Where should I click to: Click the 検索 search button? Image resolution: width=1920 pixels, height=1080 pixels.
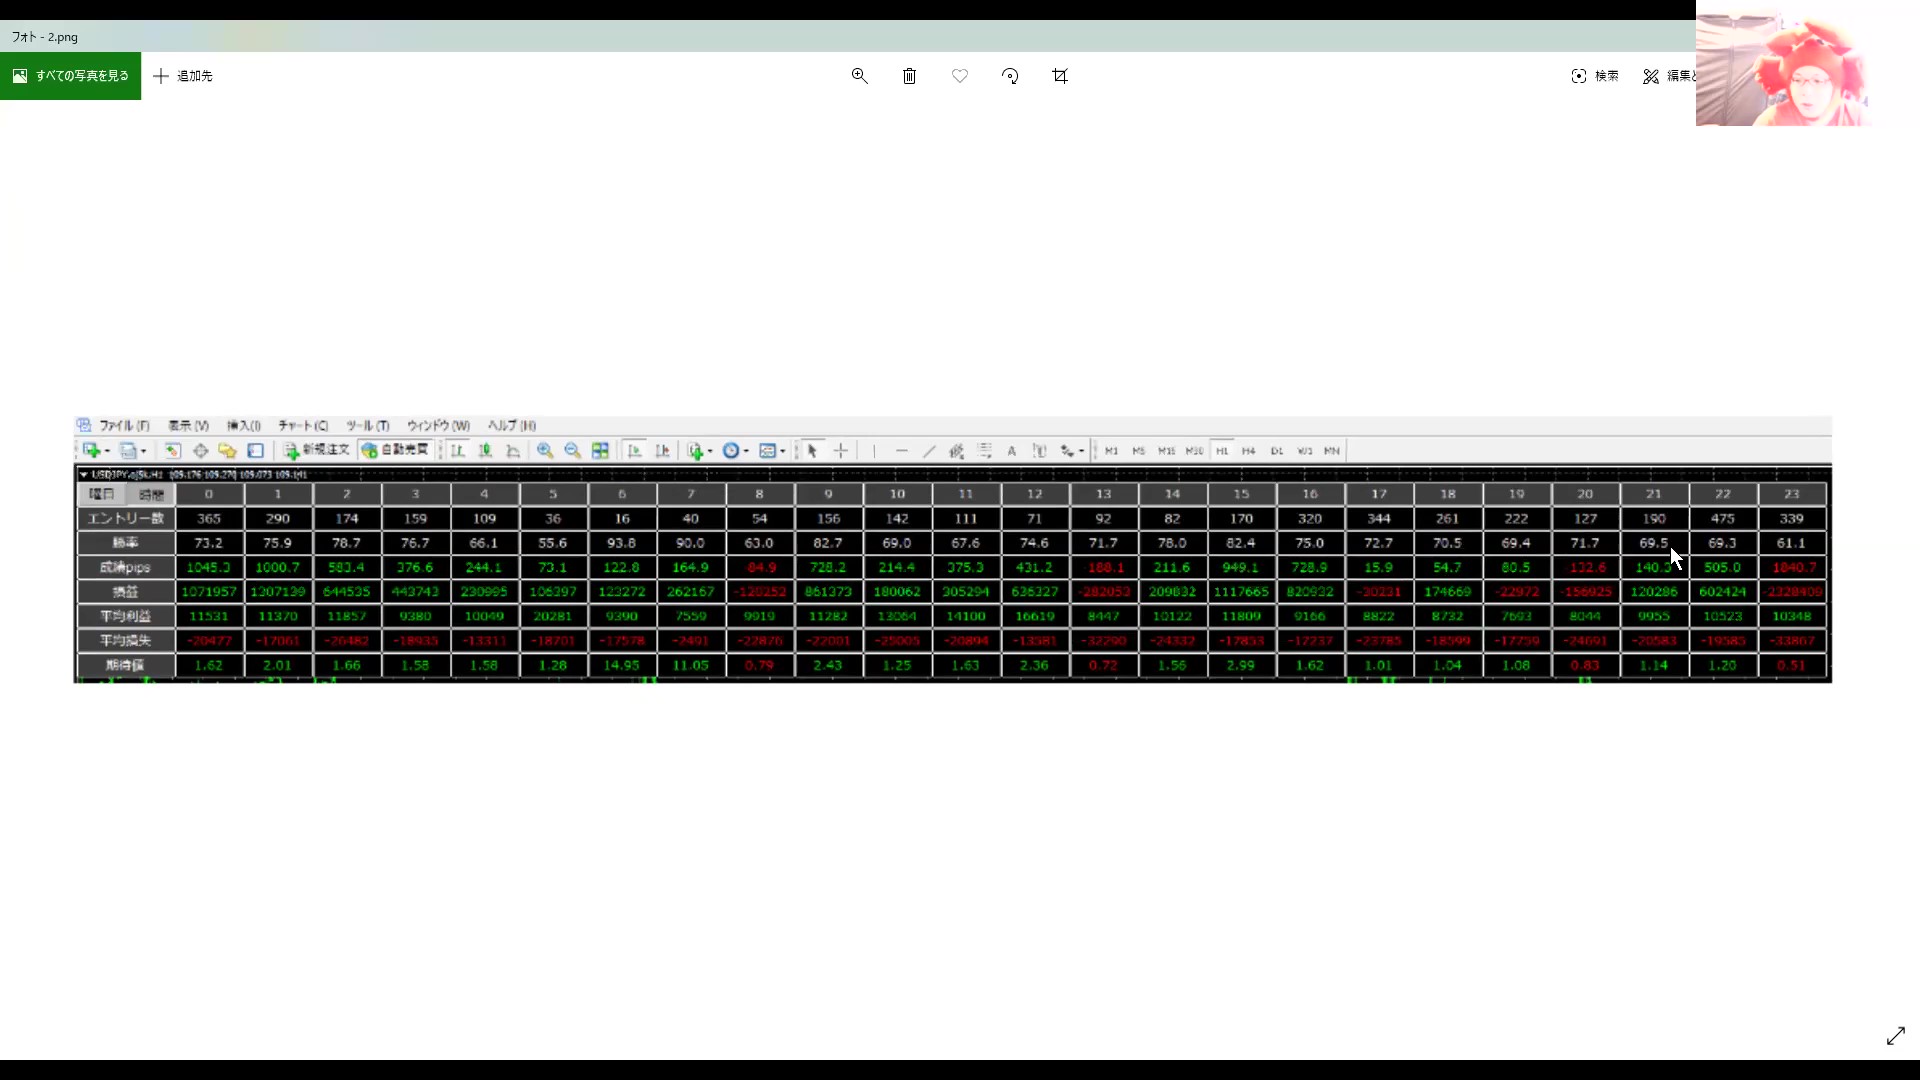point(1595,76)
